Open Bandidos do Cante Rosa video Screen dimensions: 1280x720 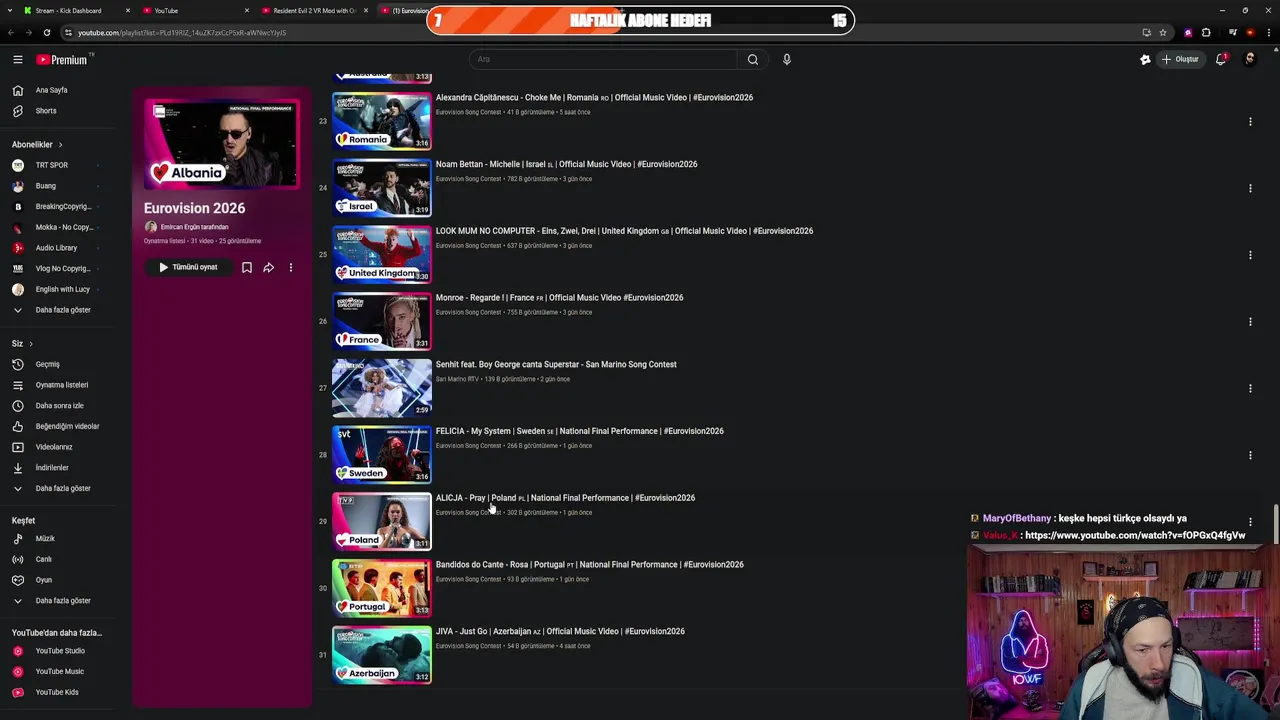tap(589, 565)
